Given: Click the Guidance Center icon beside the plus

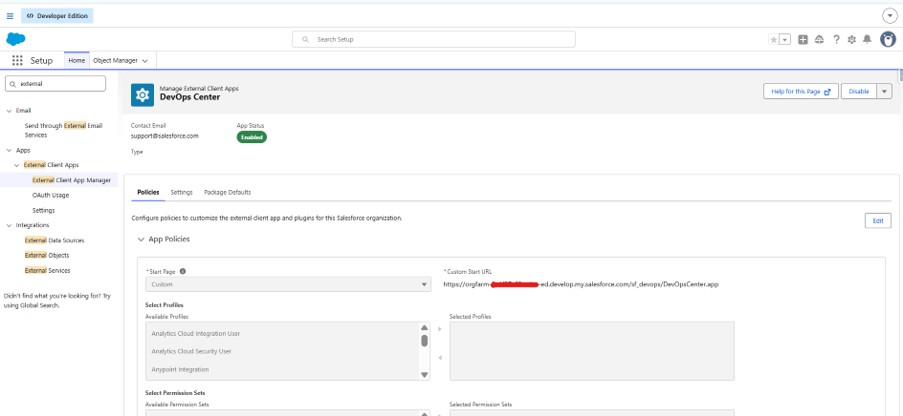Looking at the screenshot, I should [x=819, y=40].
